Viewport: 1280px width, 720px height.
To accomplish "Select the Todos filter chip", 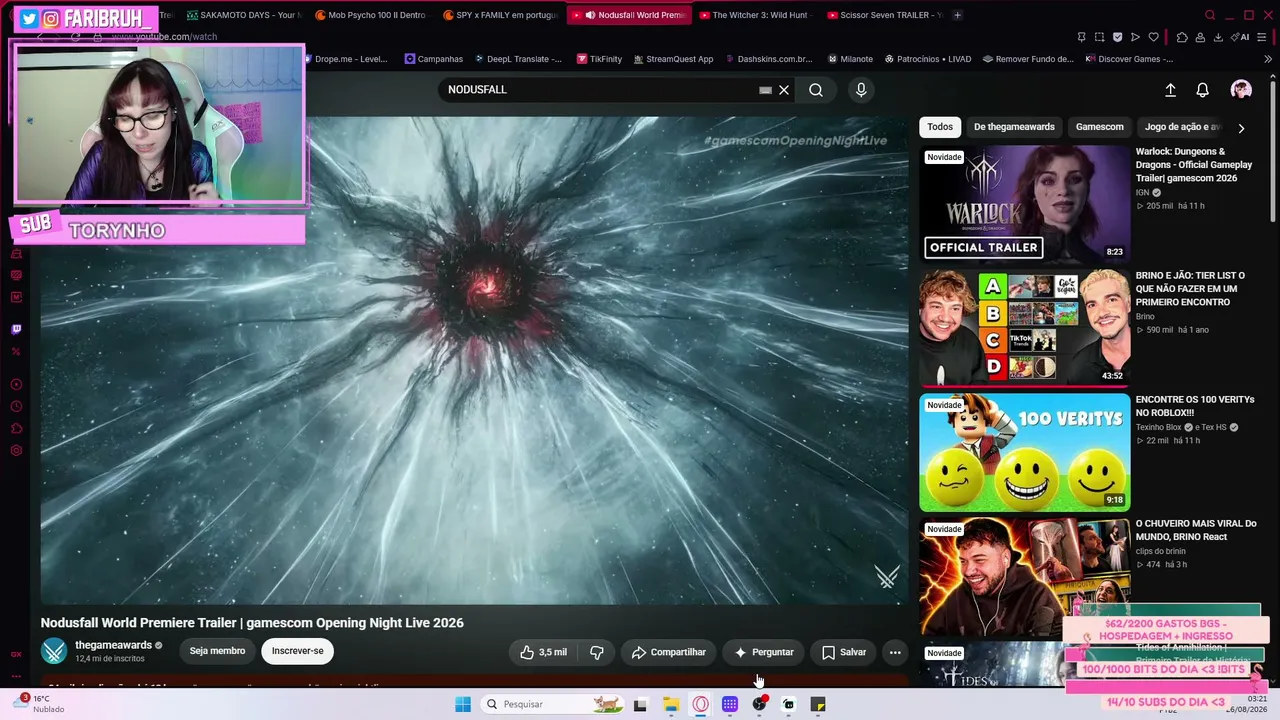I will point(940,127).
